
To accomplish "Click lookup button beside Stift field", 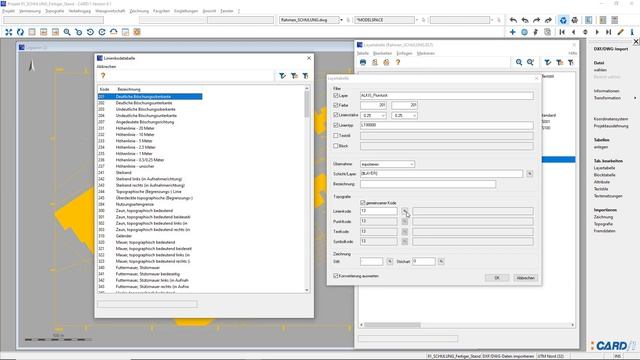I will coord(390,261).
